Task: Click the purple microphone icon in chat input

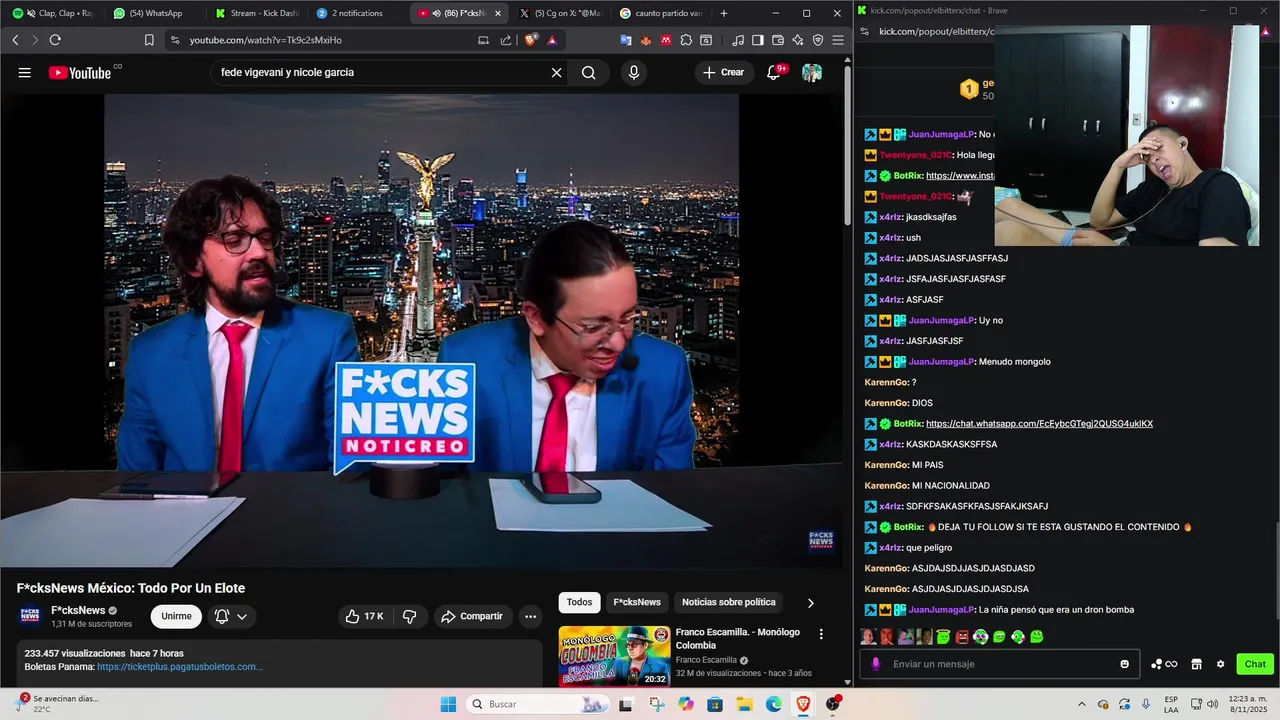Action: (876, 664)
